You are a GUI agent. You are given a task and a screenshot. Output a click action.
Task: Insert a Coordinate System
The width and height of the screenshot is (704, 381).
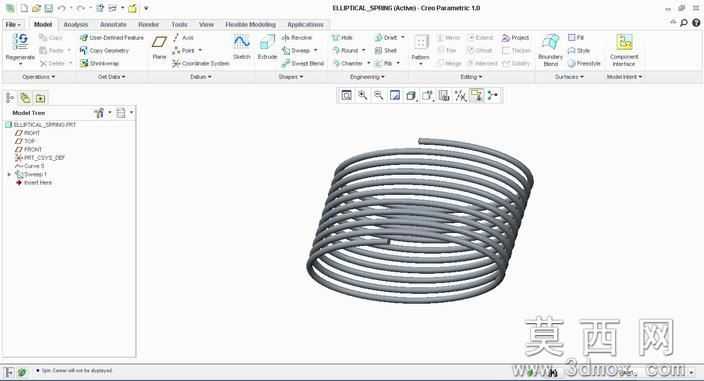tap(201, 63)
